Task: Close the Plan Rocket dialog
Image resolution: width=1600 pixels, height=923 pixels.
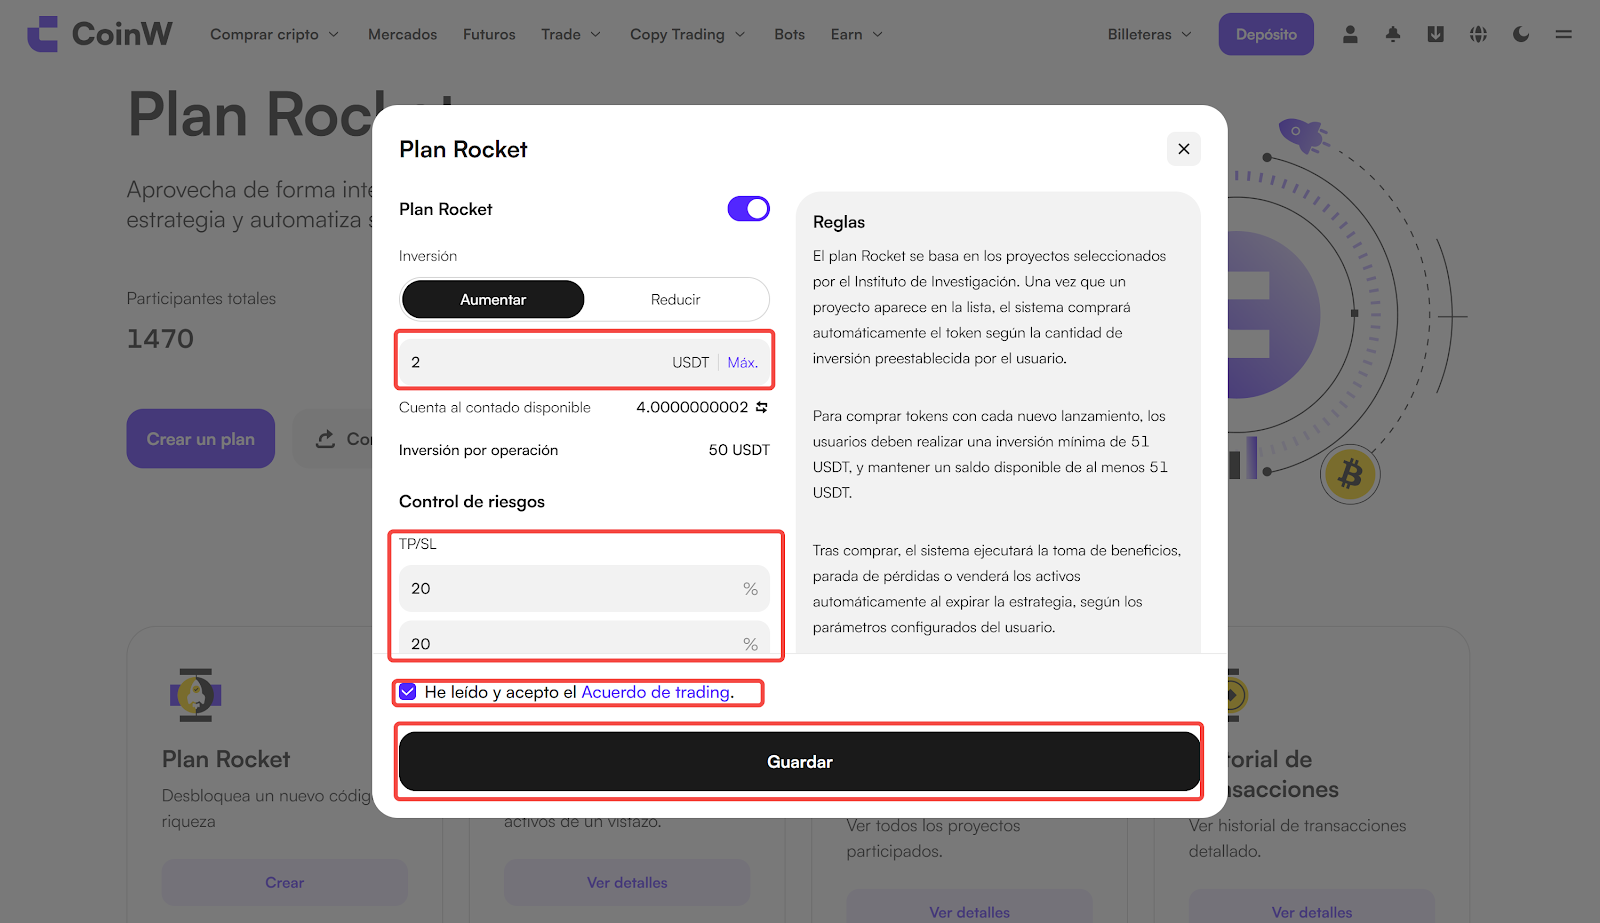Action: coord(1183,149)
